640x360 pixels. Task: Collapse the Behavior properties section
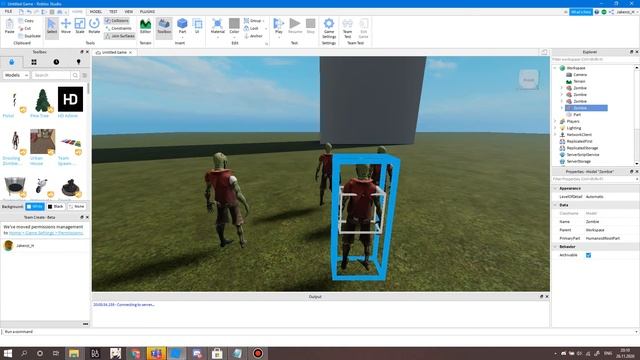point(556,247)
